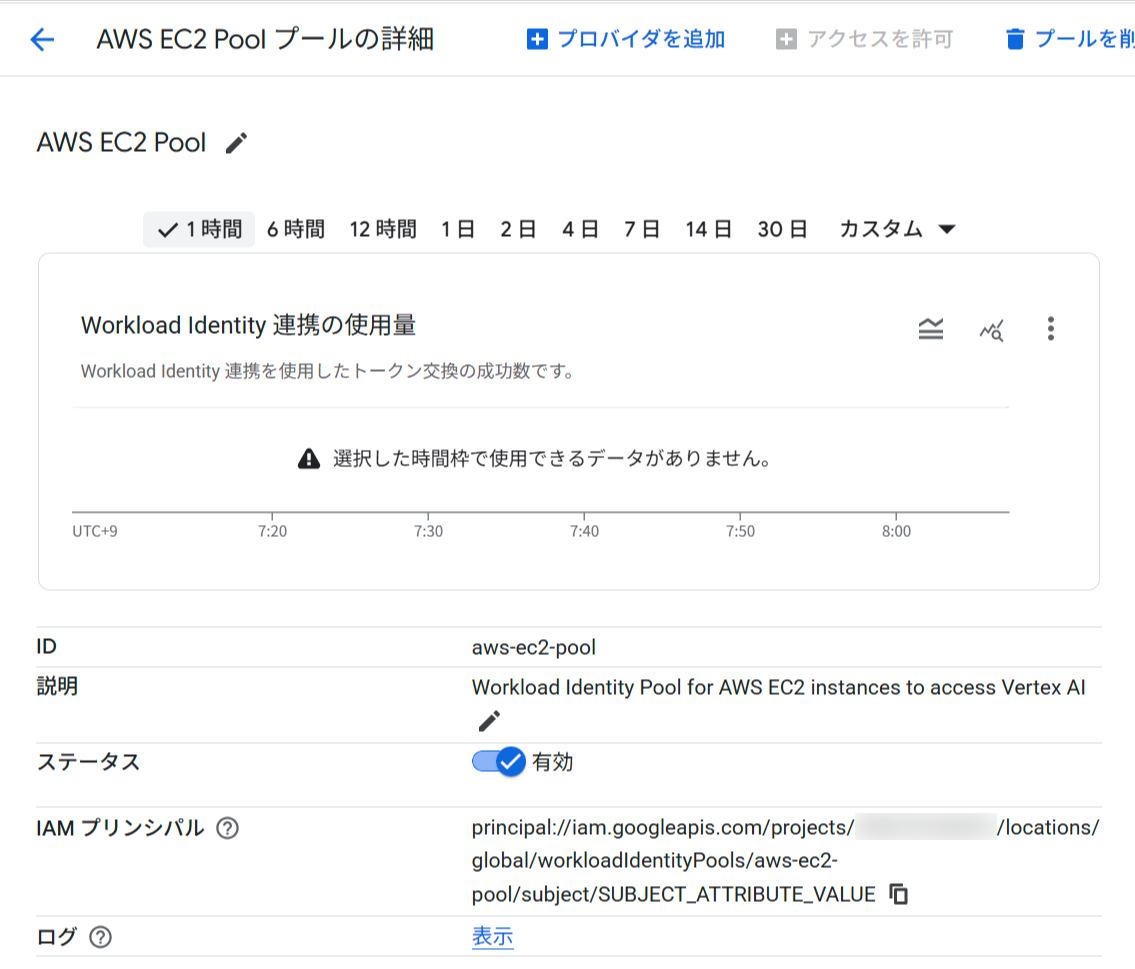
Task: Switch to the 6時間 time range
Action: point(296,229)
